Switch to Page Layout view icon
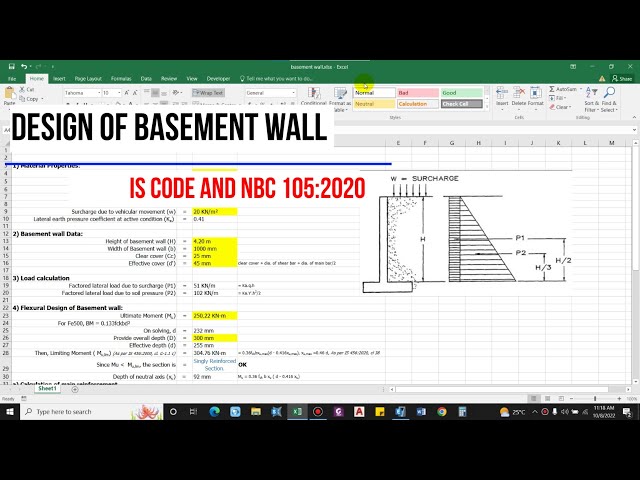 [x=547, y=398]
